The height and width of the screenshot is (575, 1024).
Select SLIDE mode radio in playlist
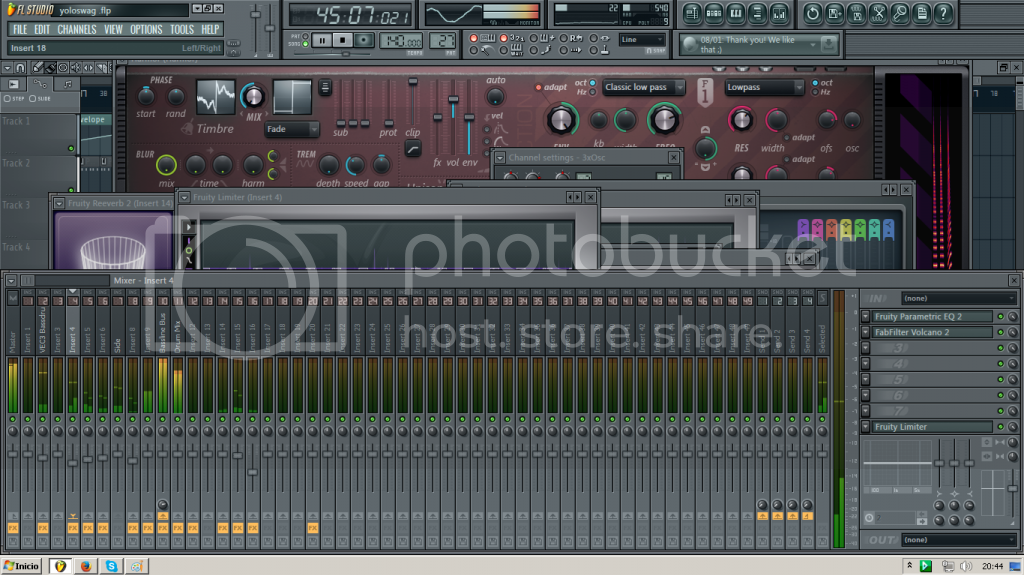pos(33,99)
